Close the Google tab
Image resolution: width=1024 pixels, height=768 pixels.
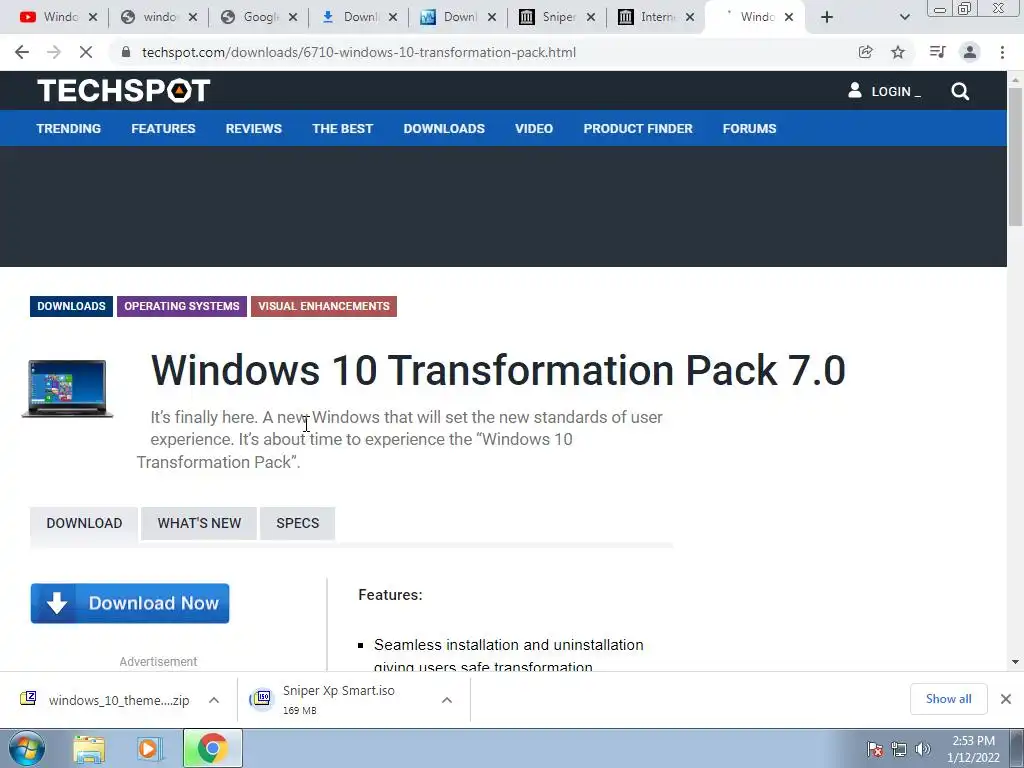(x=293, y=17)
